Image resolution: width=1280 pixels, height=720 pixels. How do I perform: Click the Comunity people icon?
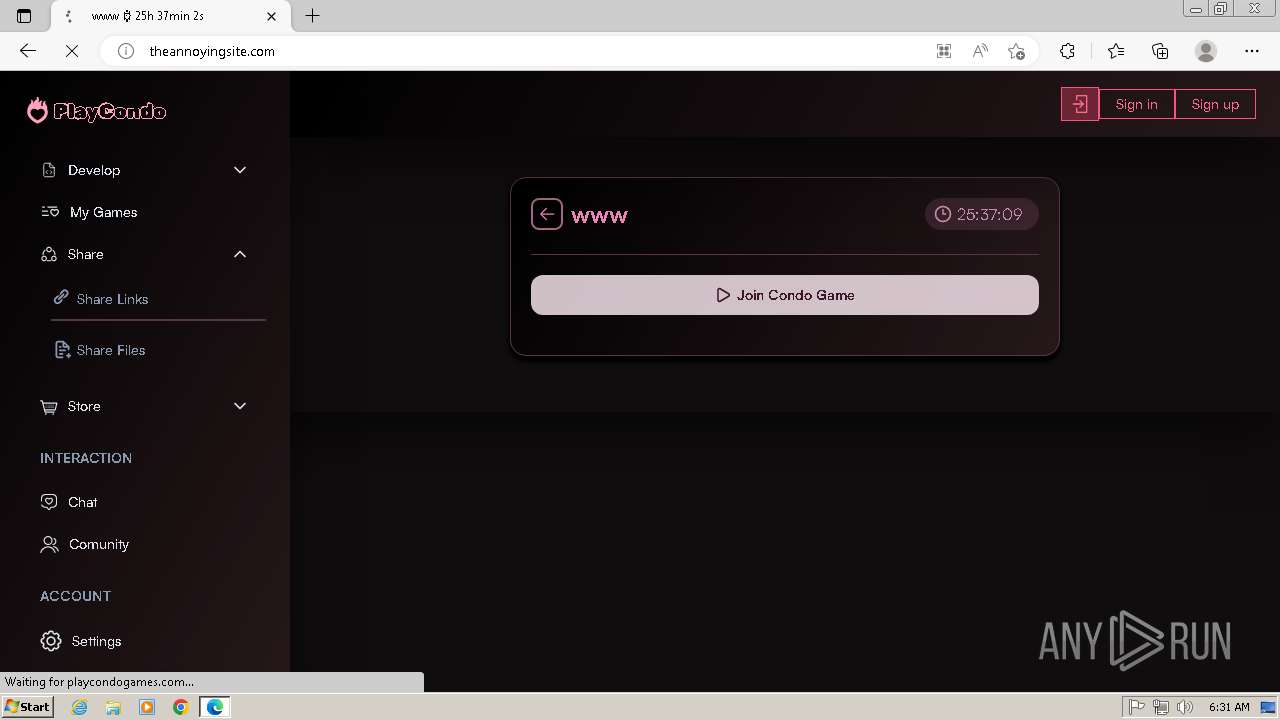tap(49, 544)
